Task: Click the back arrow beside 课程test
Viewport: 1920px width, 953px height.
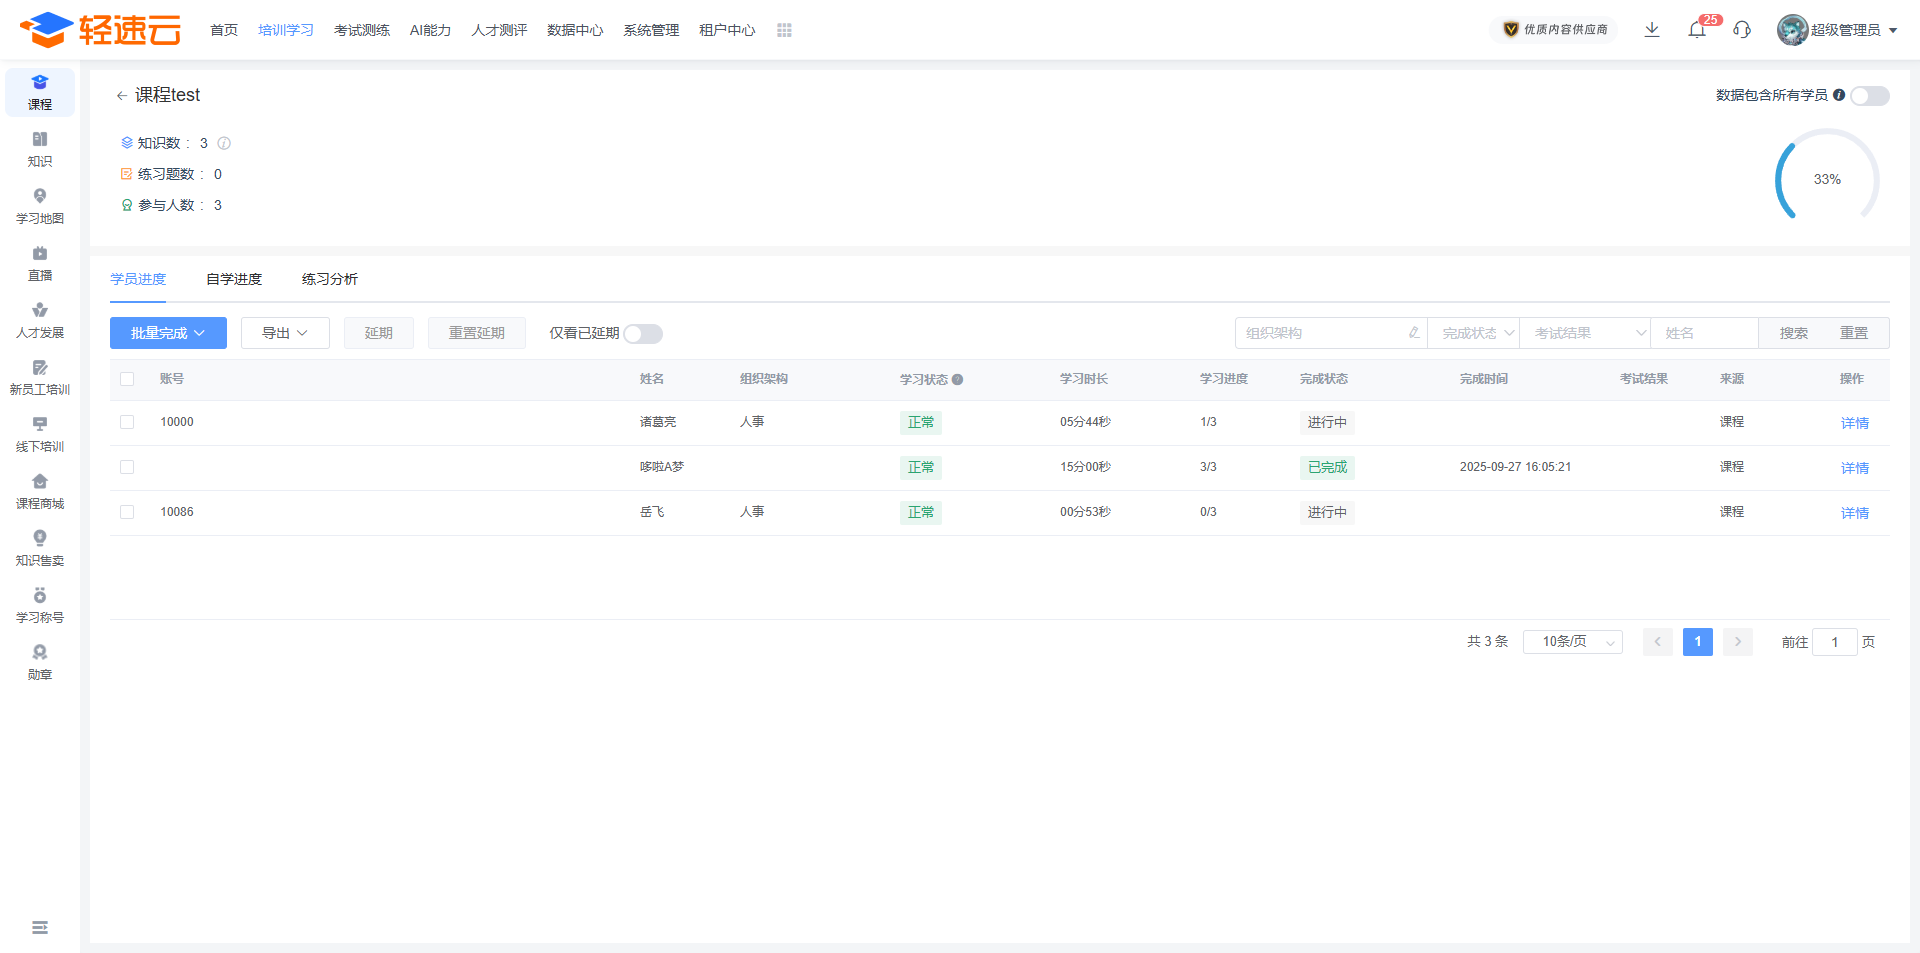Action: [121, 96]
